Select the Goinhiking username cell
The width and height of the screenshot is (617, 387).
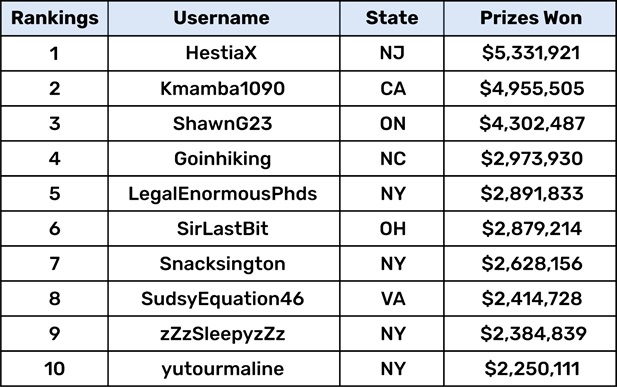(x=224, y=159)
